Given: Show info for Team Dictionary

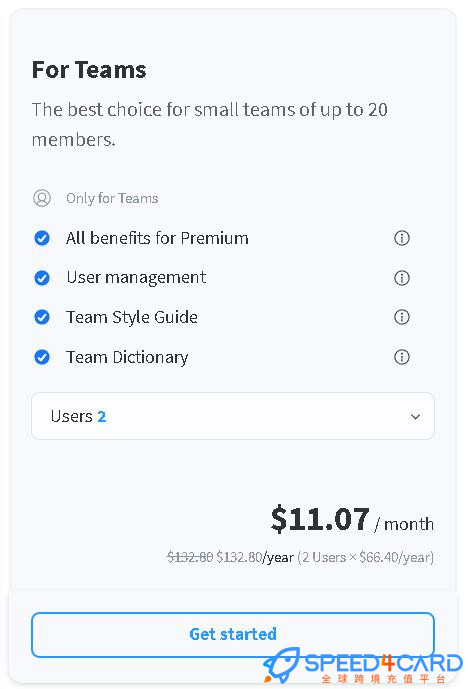Looking at the screenshot, I should coord(402,357).
